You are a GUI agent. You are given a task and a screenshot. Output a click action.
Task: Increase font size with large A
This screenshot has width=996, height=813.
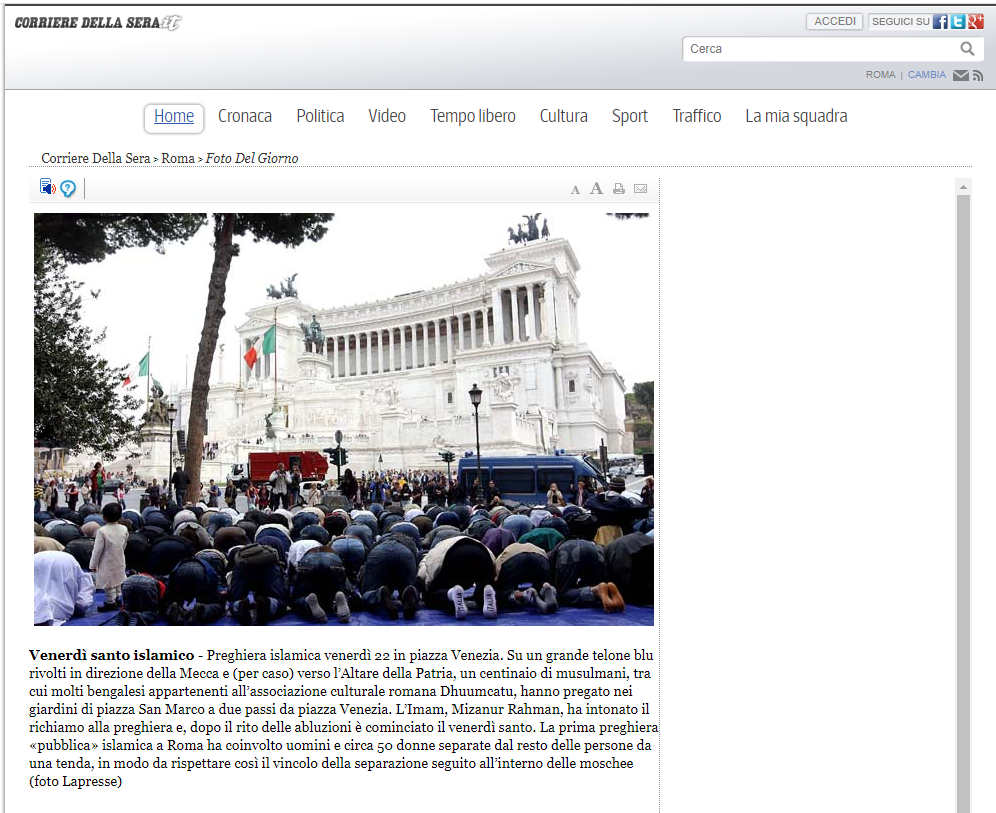point(596,188)
